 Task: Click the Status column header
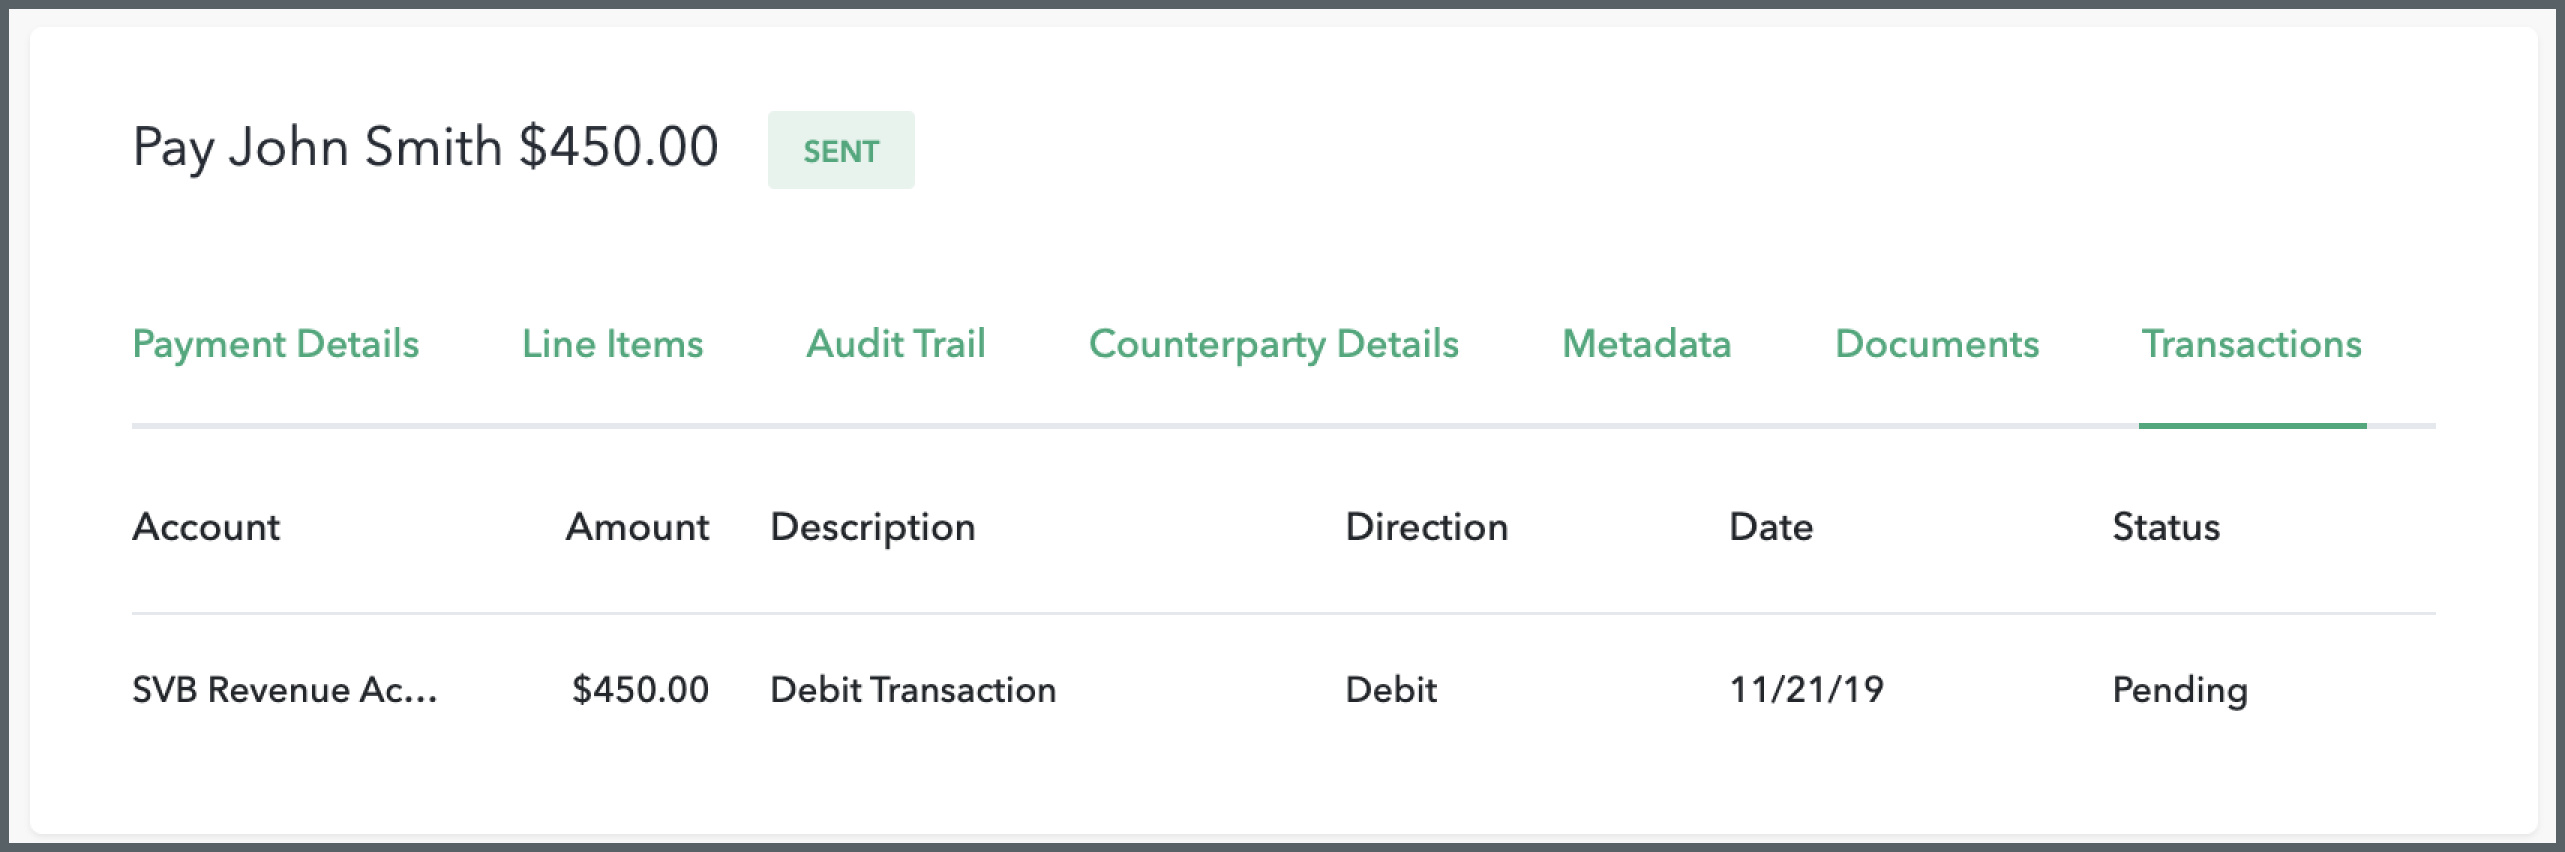pyautogui.click(x=2166, y=526)
